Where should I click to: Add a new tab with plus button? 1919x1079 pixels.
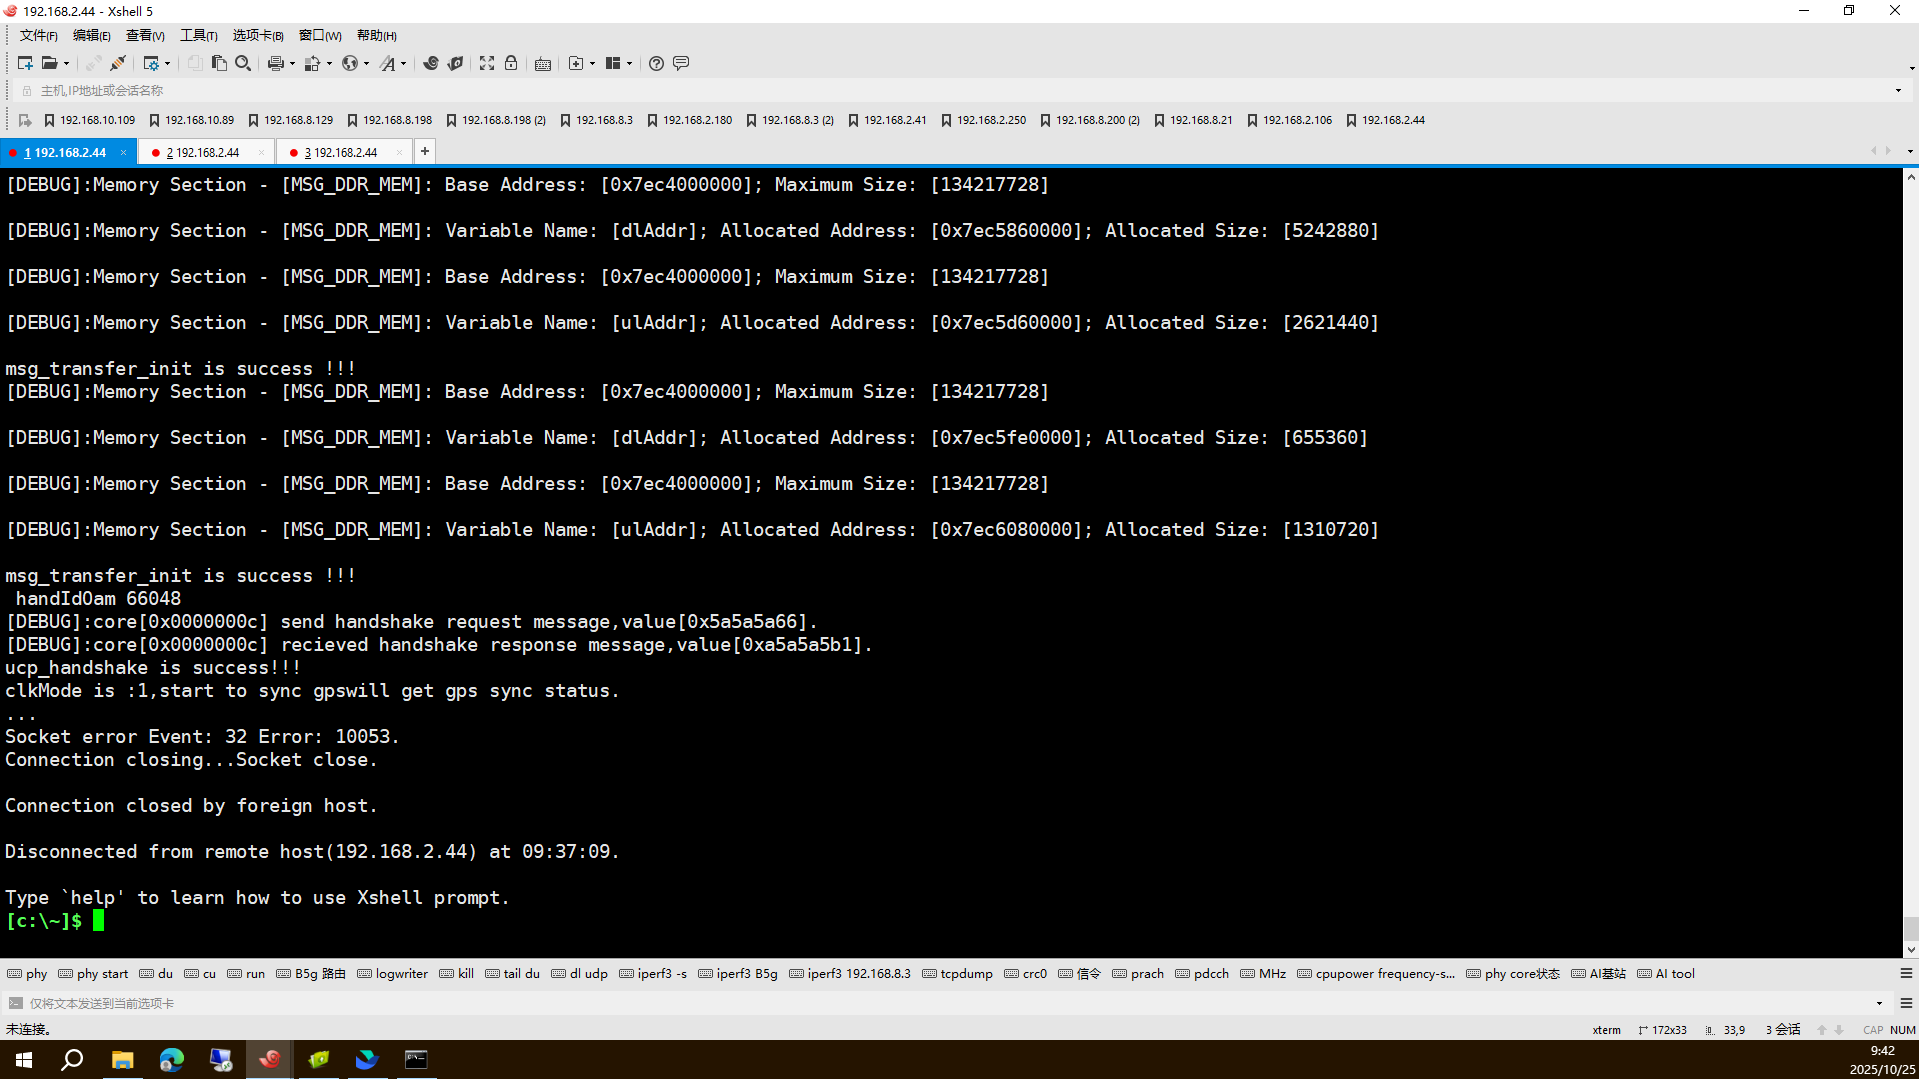[x=425, y=151]
